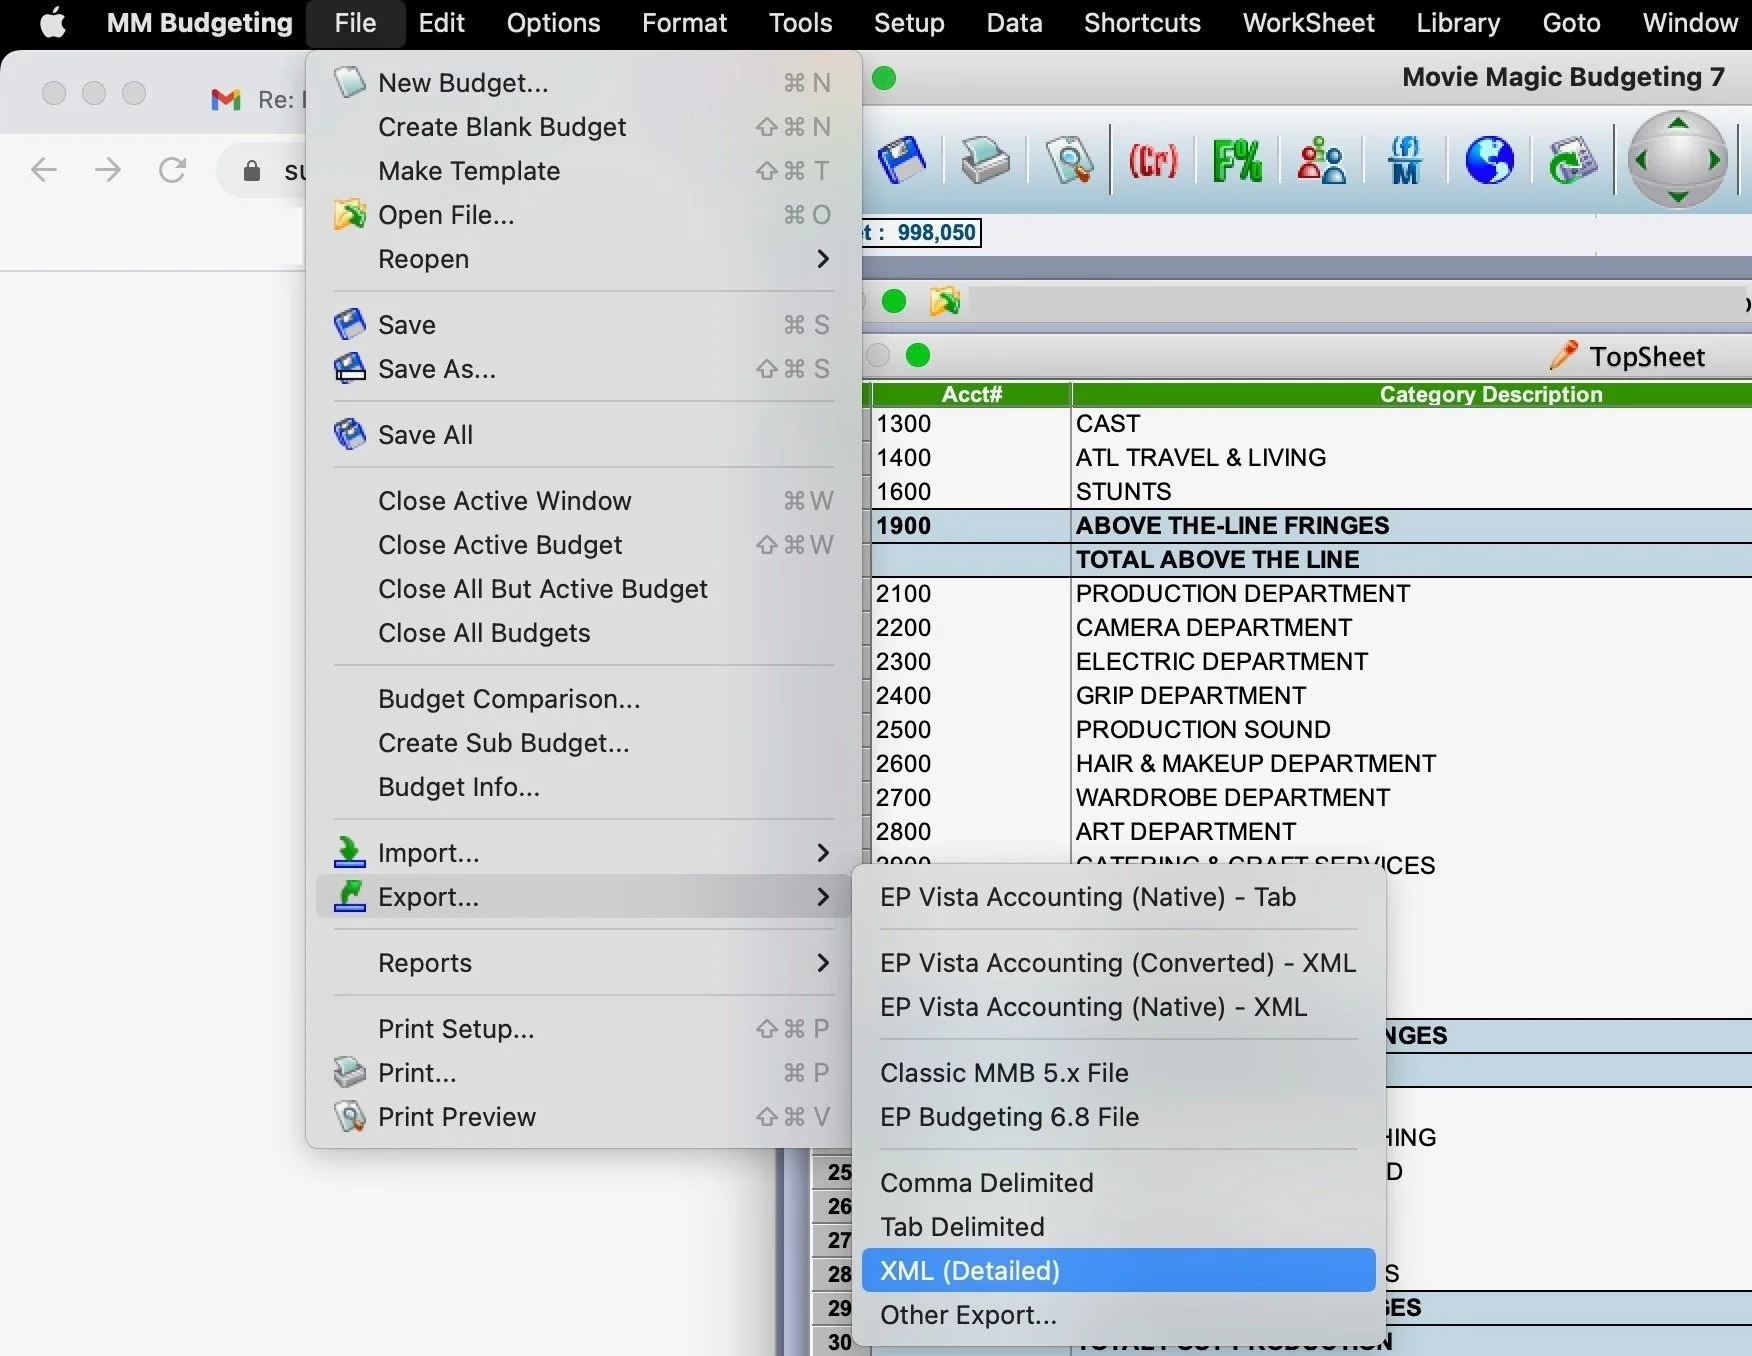Viewport: 1752px width, 1356px height.
Task: Click the Print Preview magnifier toolbar icon
Action: (1069, 160)
